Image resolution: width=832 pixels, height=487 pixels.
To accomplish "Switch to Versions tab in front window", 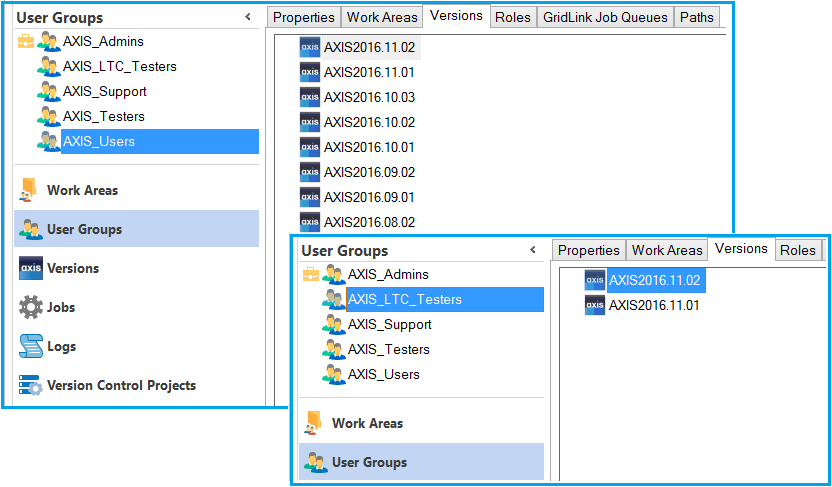I will point(741,249).
